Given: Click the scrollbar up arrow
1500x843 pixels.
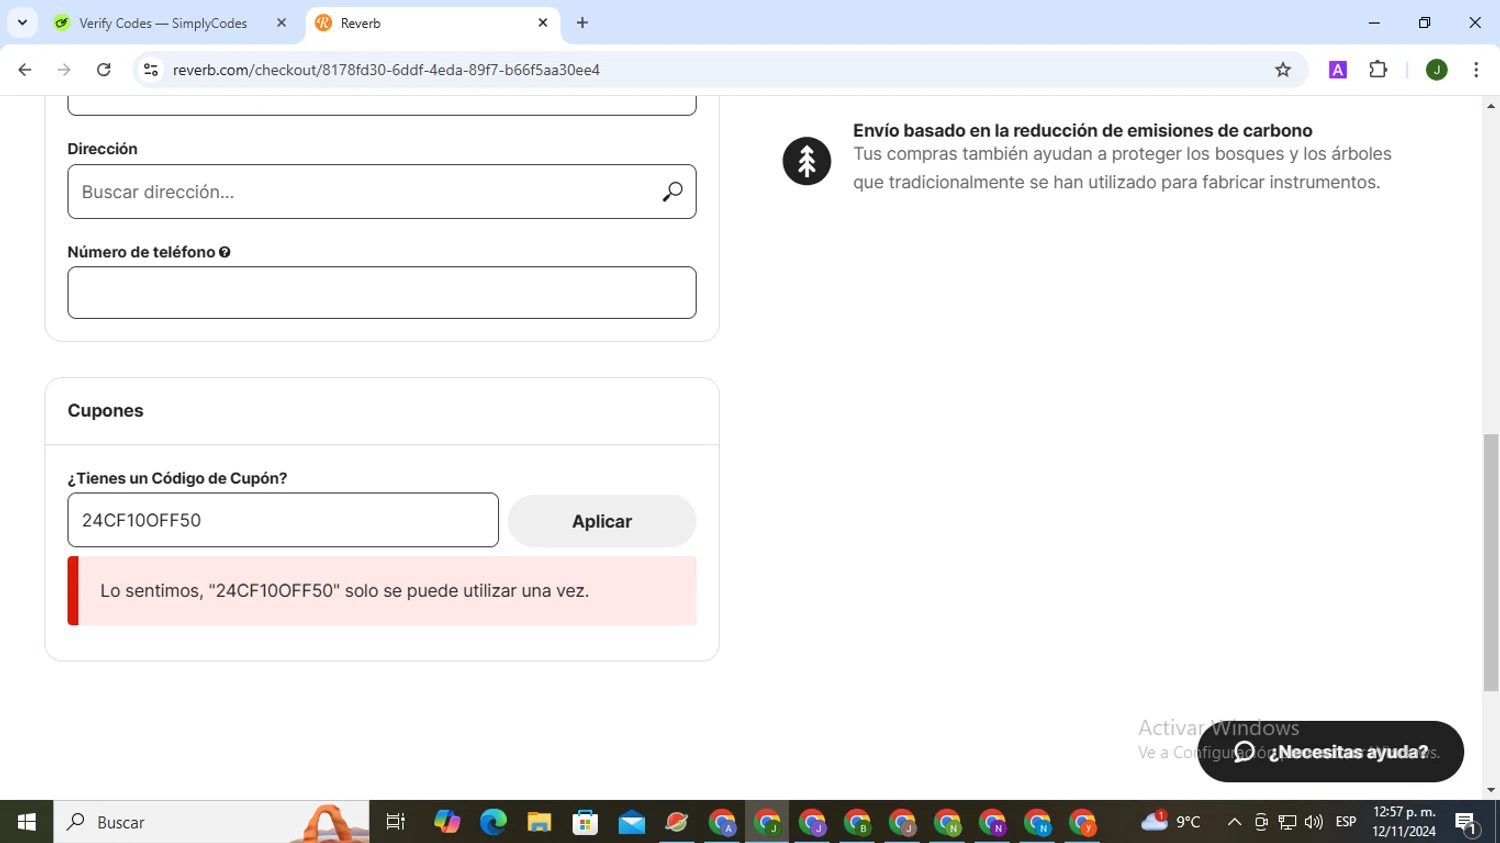Looking at the screenshot, I should (x=1491, y=105).
